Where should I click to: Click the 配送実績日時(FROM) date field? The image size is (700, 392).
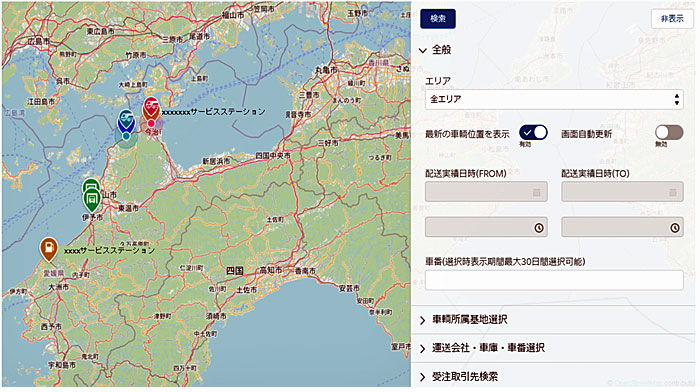pos(486,192)
